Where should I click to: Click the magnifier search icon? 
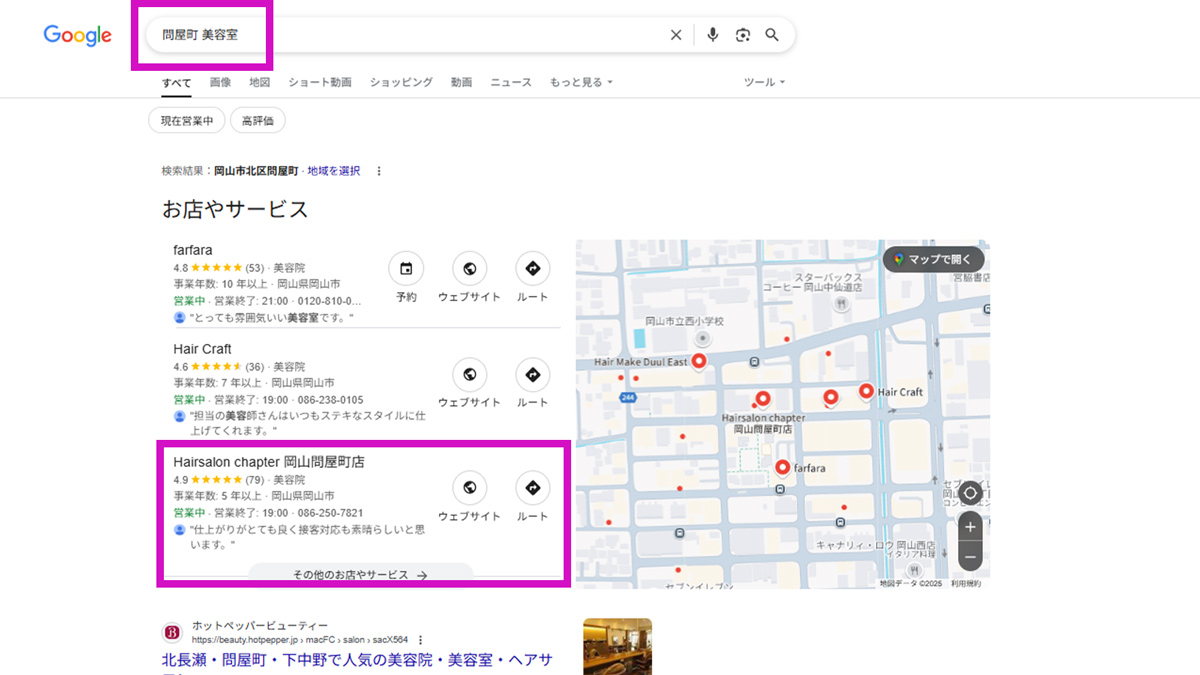tap(772, 35)
